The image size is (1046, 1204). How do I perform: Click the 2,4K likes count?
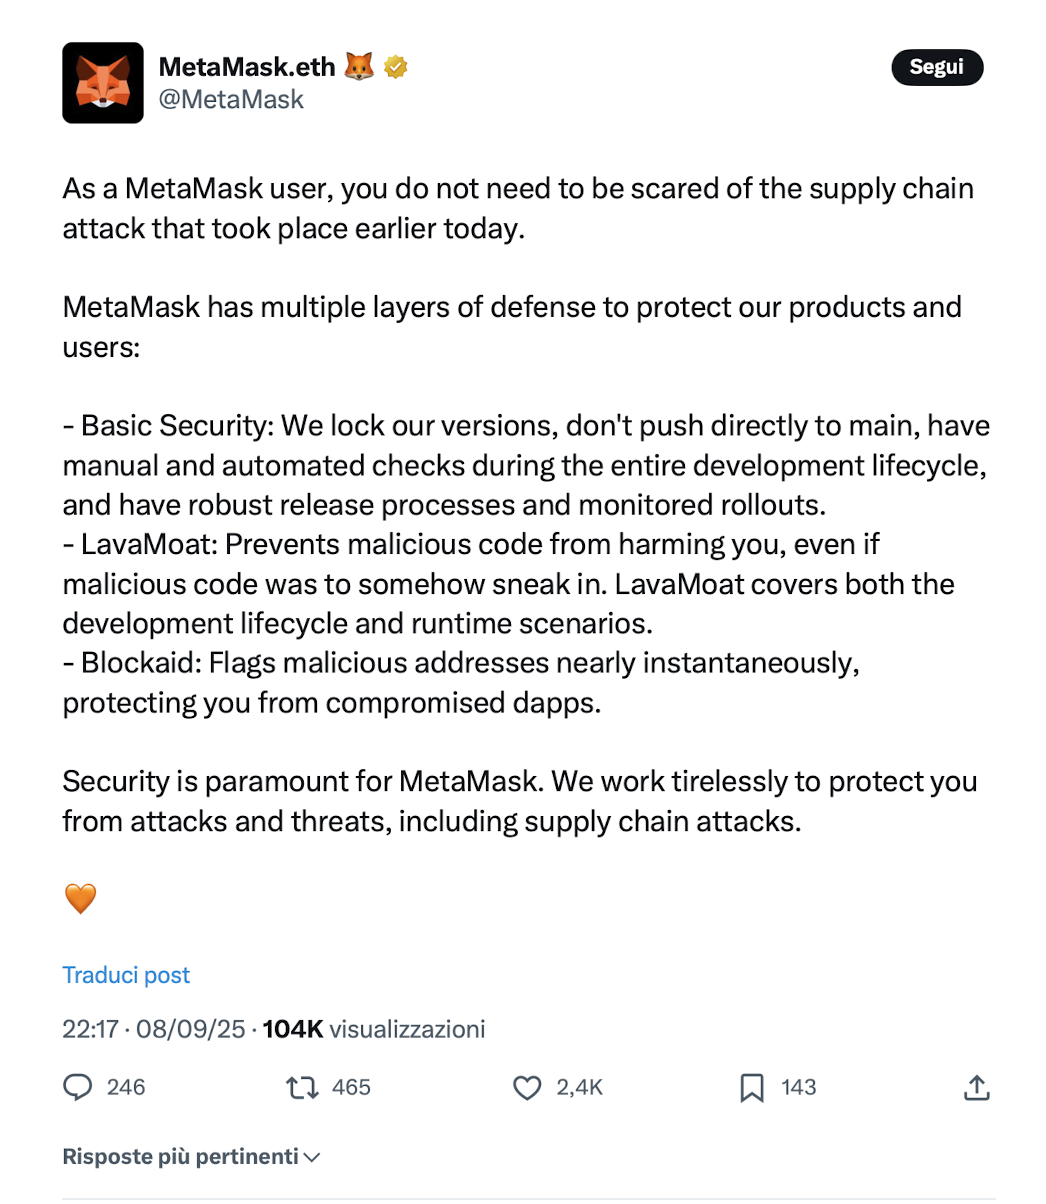(580, 1087)
